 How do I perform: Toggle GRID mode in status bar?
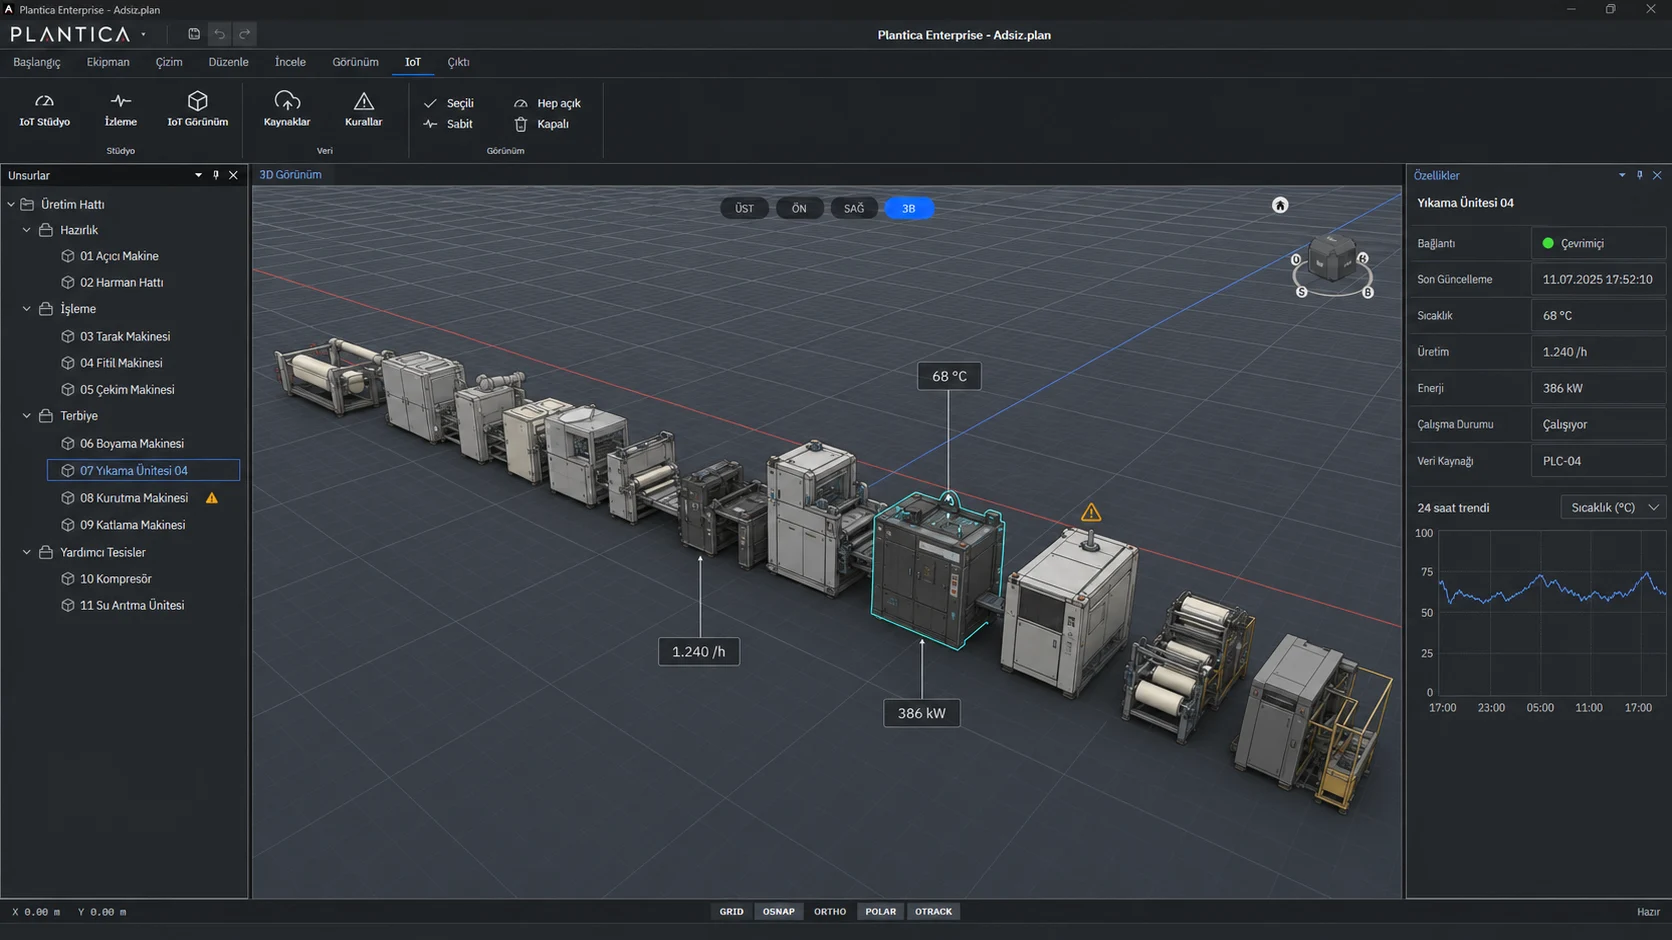coord(732,912)
